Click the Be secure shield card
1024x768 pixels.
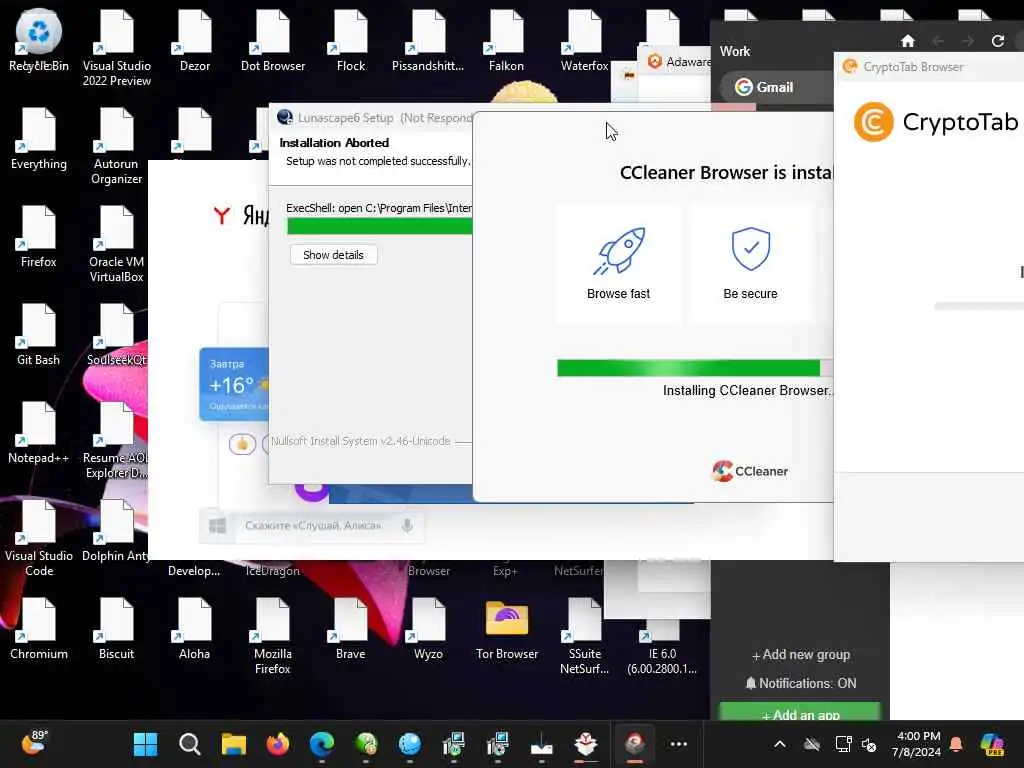750,264
